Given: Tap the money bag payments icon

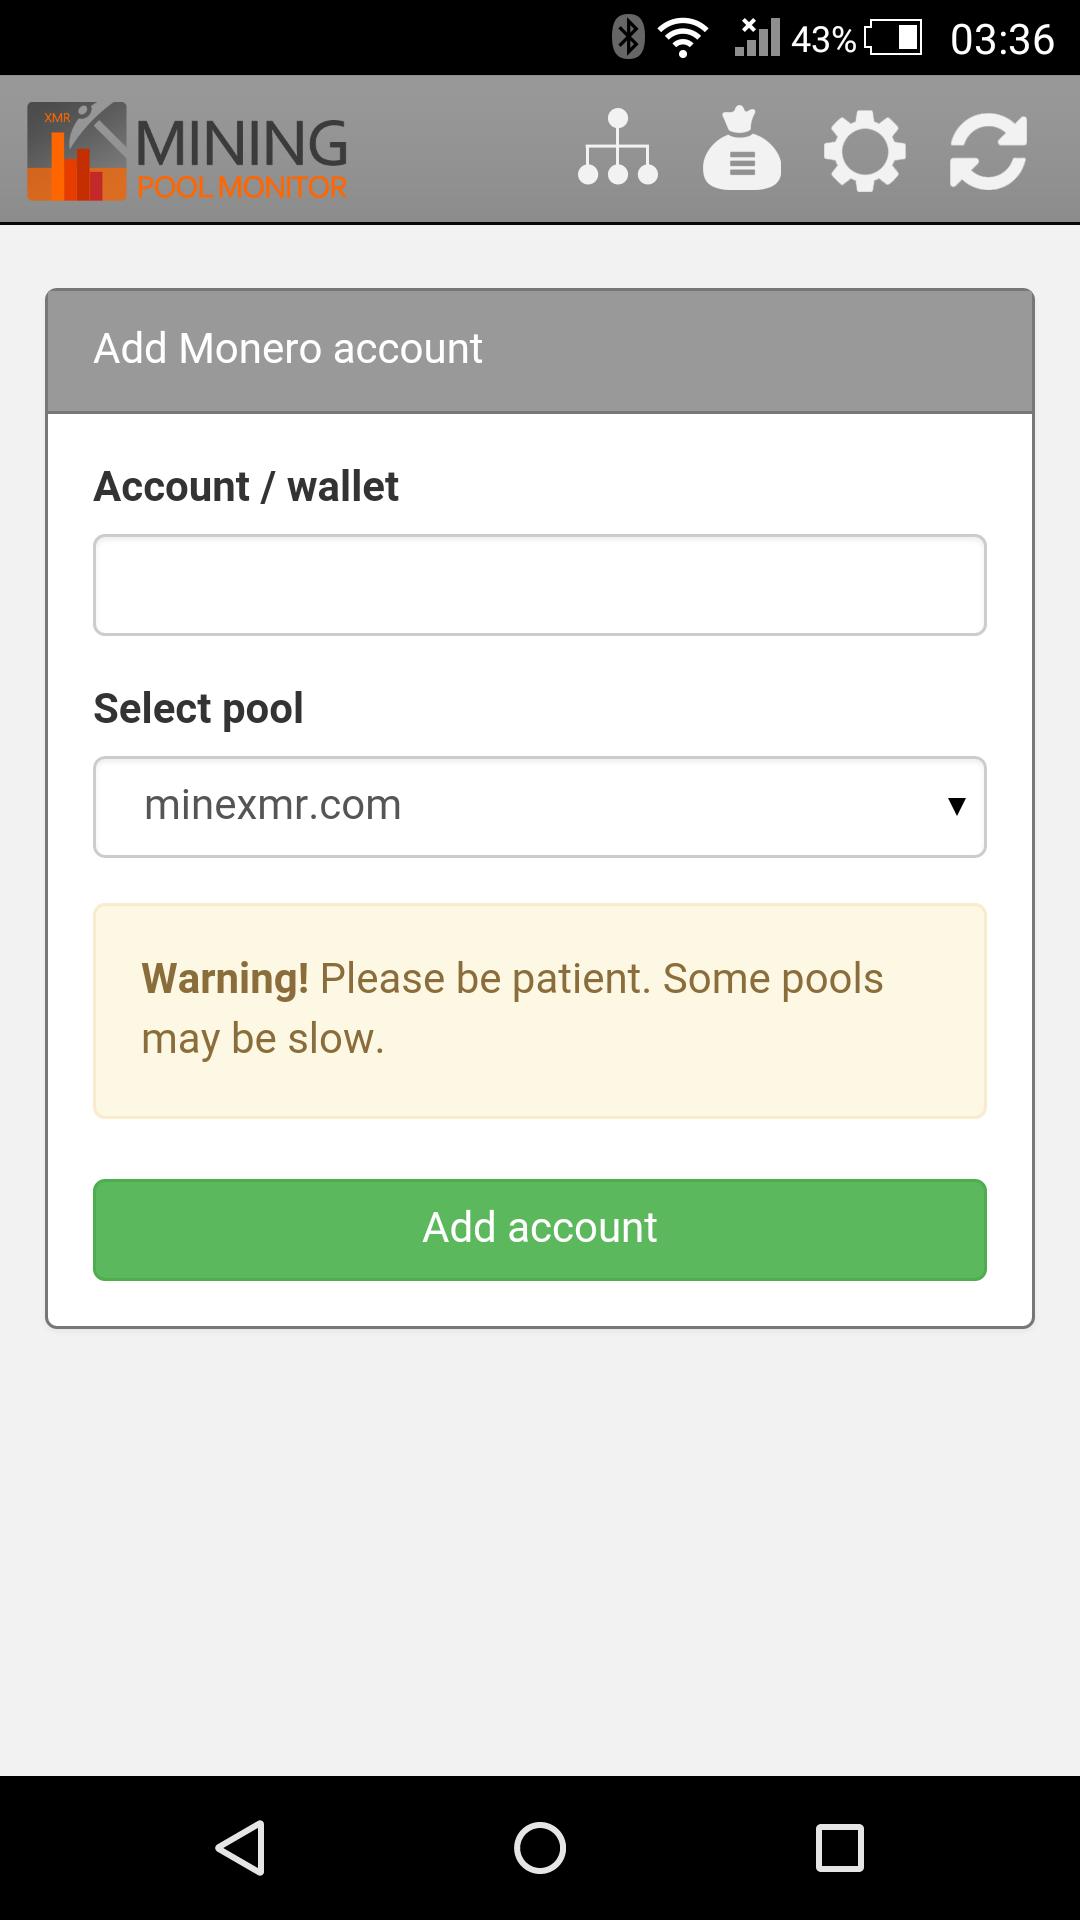Looking at the screenshot, I should click(742, 148).
